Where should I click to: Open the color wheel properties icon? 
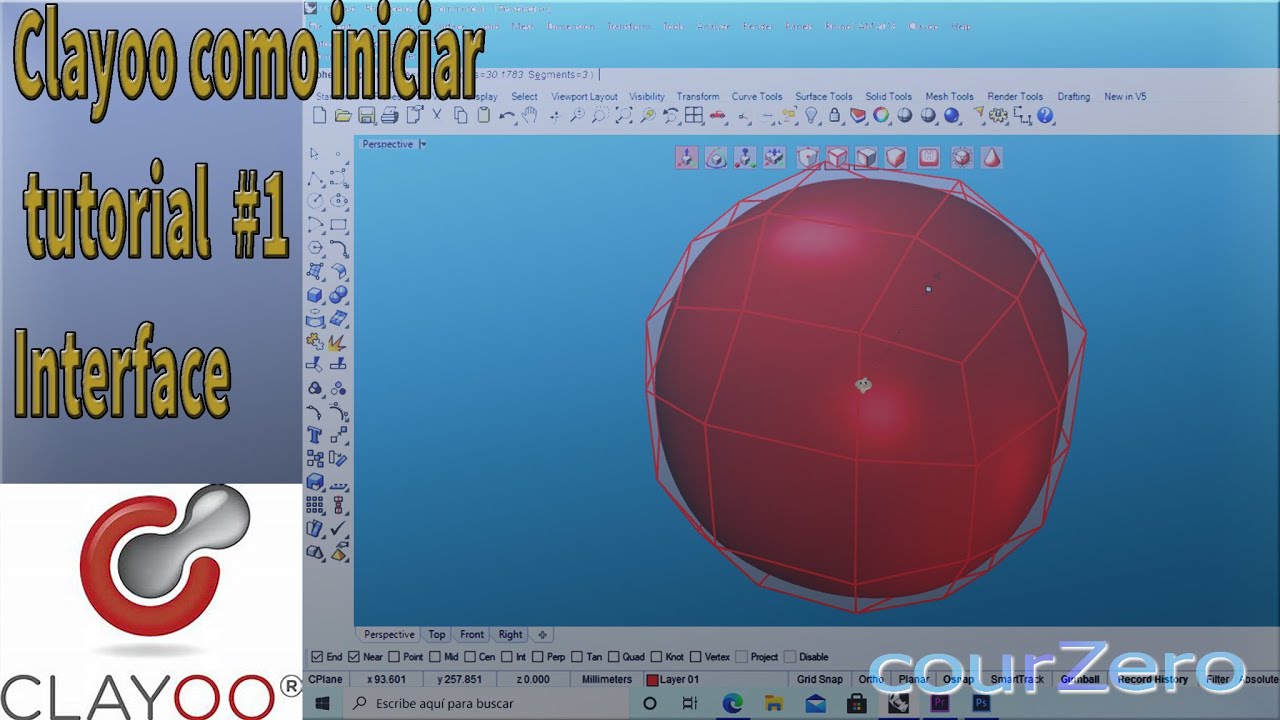(x=881, y=115)
